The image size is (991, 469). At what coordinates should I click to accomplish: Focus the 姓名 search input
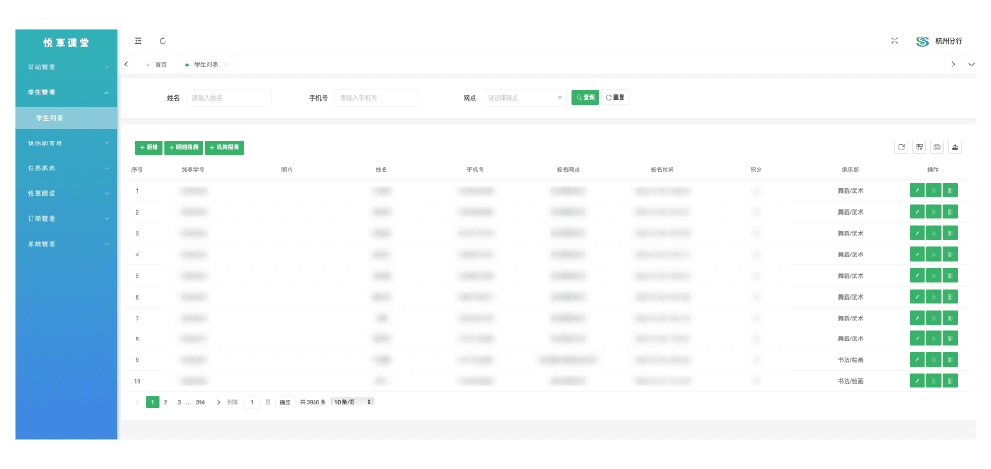click(x=229, y=98)
